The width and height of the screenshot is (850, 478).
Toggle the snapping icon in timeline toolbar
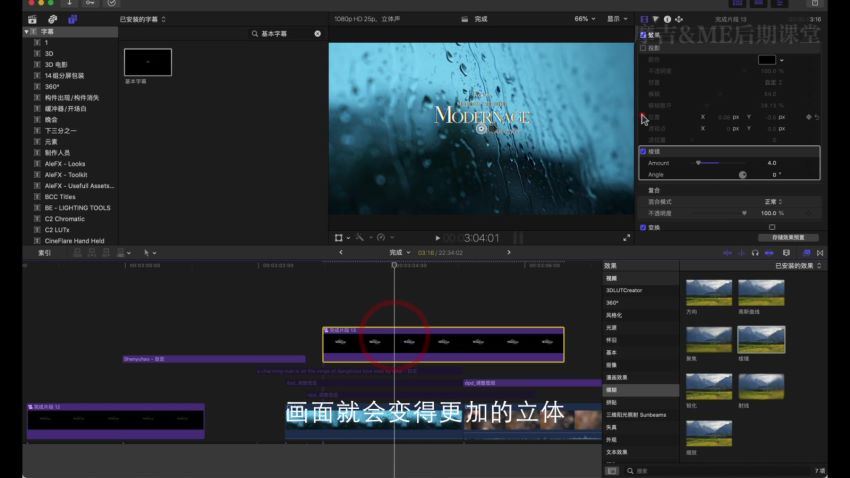click(769, 253)
